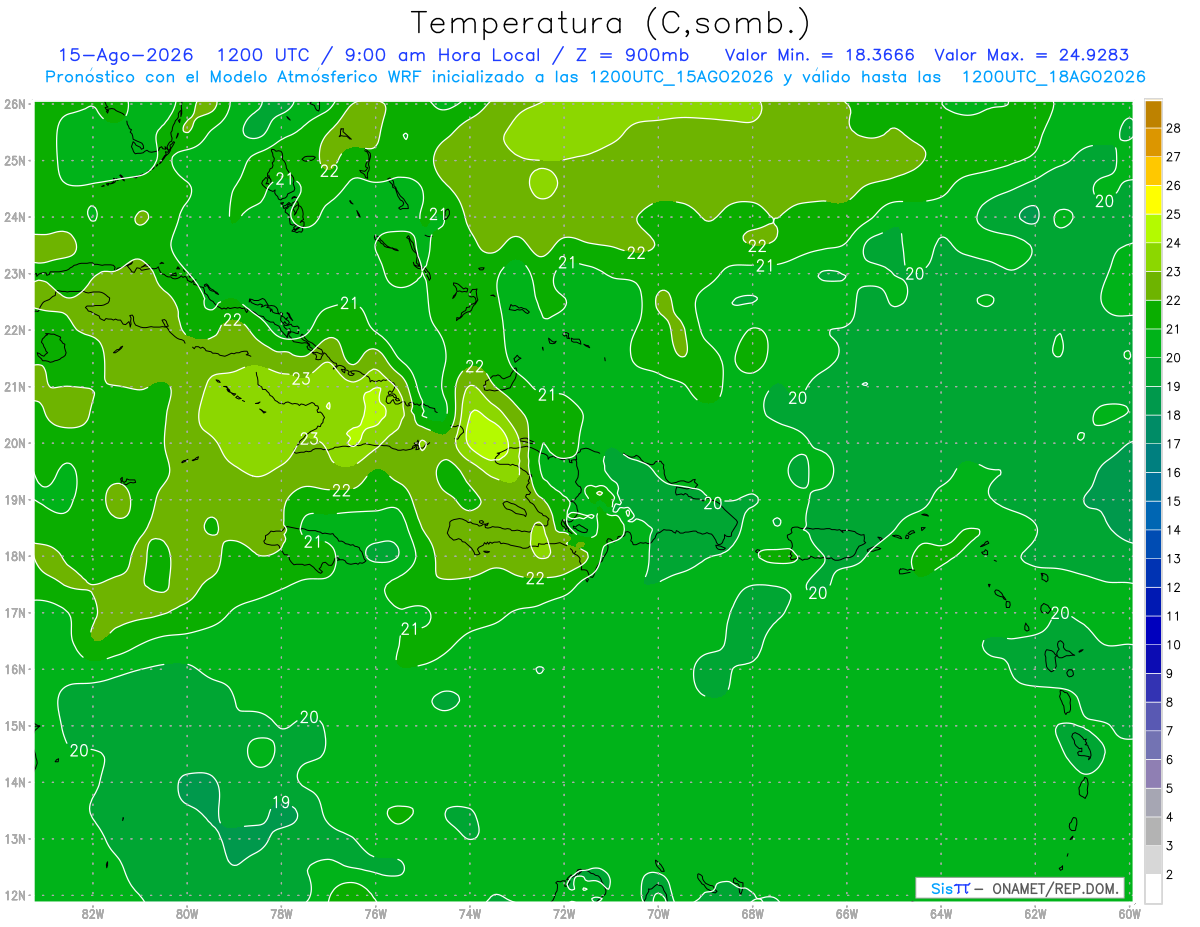Click the '76W' longitude axis label
Image resolution: width=1200 pixels, height=927 pixels.
[x=376, y=913]
